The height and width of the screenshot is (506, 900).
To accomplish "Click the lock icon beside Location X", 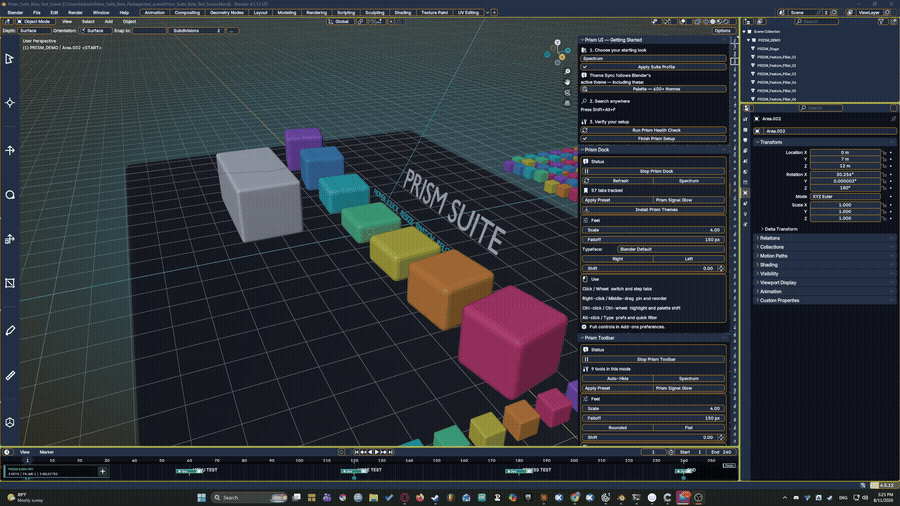I will click(885, 153).
